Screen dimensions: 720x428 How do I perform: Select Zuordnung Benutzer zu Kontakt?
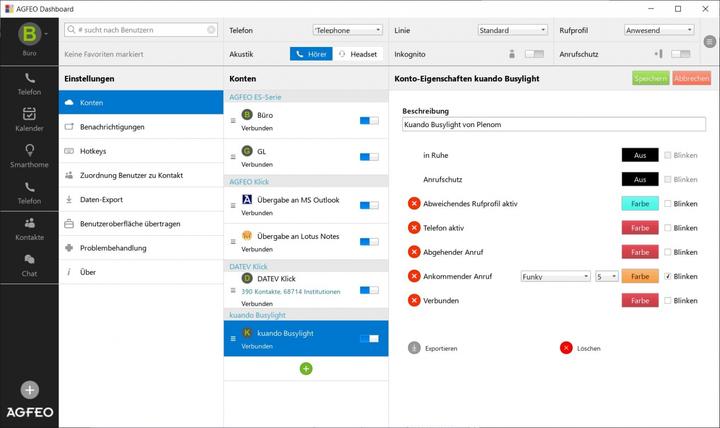click(x=141, y=175)
